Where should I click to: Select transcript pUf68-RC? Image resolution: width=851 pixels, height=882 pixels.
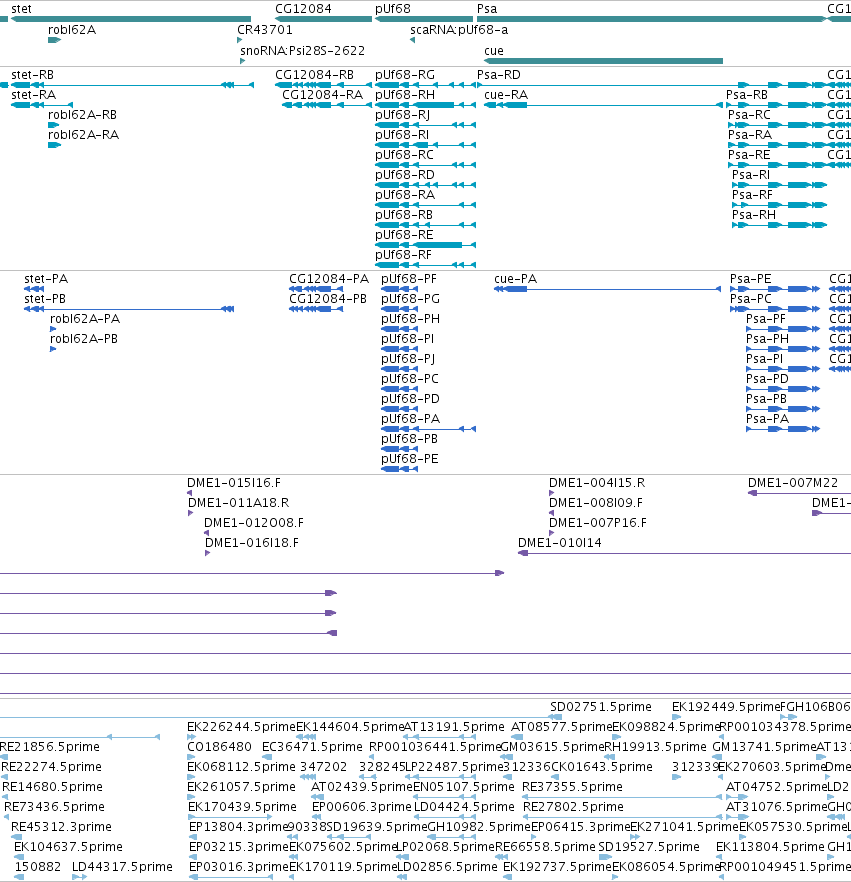(426, 165)
